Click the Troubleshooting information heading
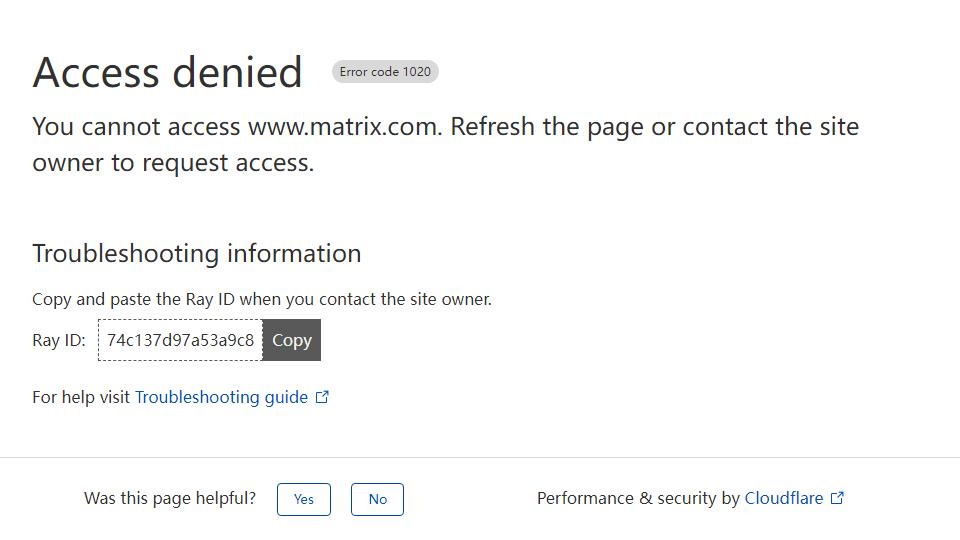960x540 pixels. click(x=197, y=253)
